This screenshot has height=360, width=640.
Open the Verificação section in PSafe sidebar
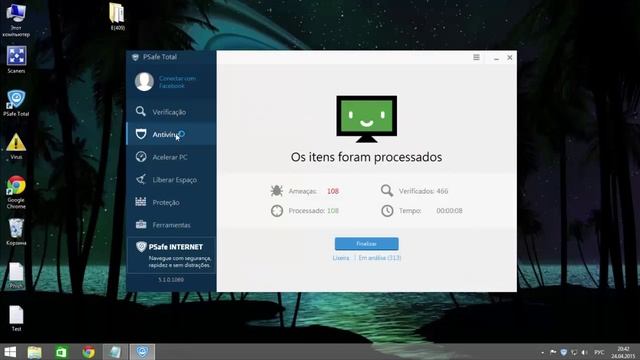171,111
